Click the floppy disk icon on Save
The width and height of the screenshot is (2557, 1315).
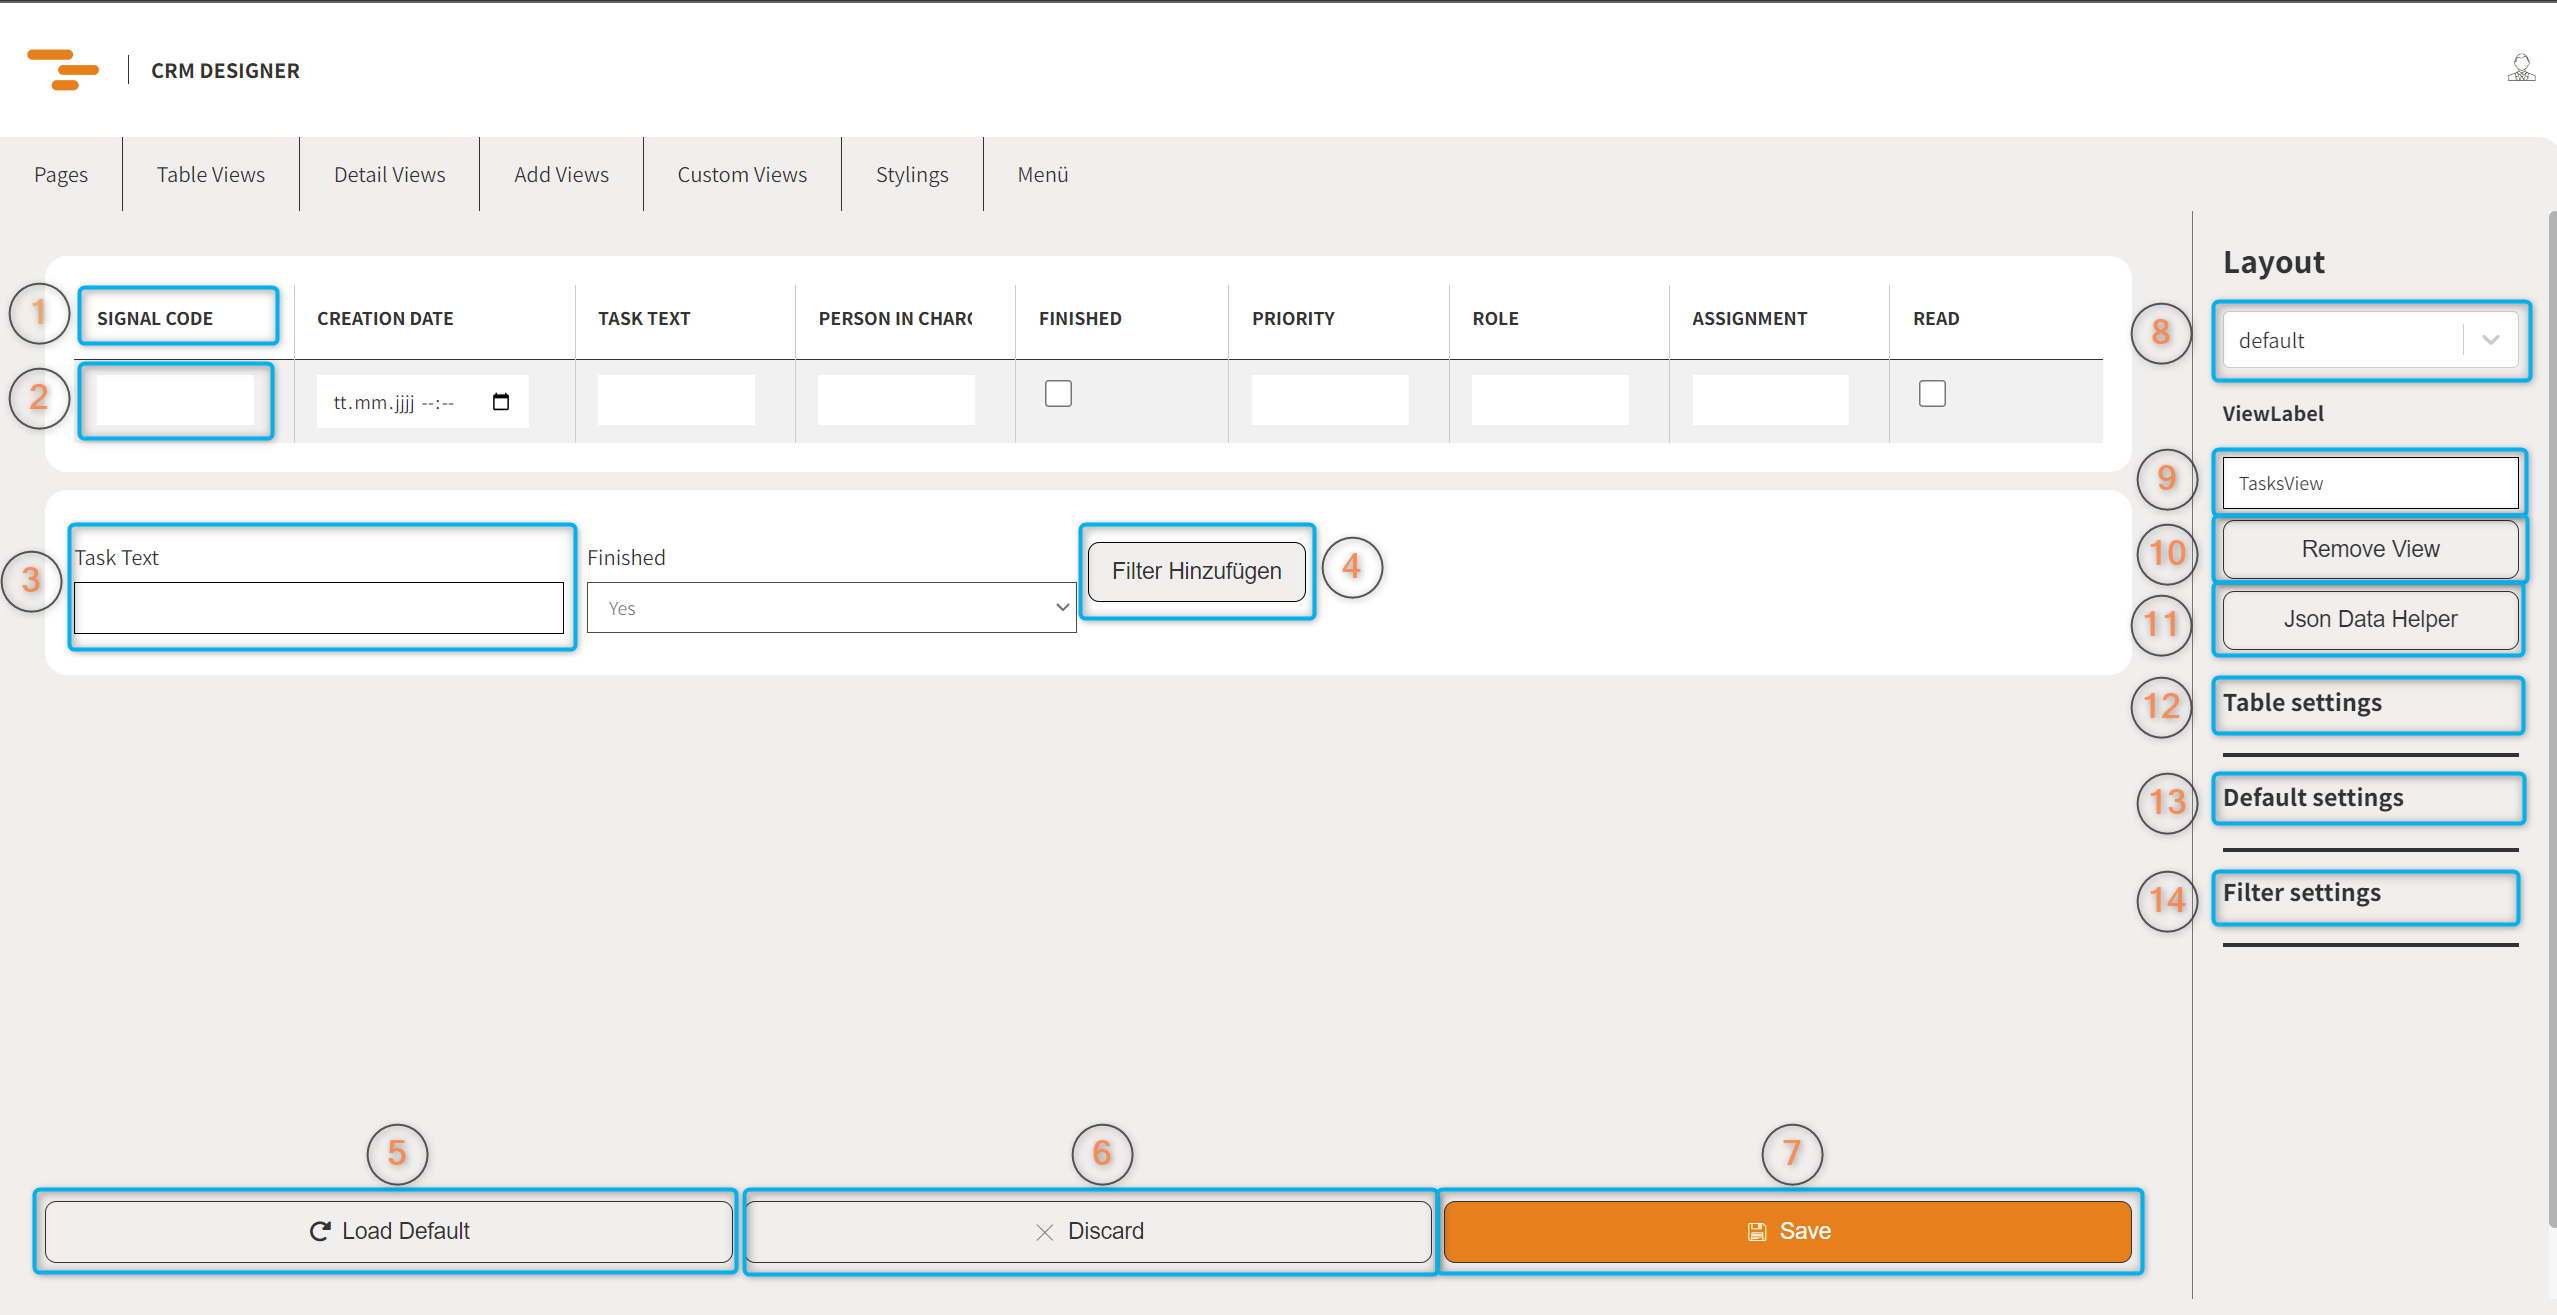click(1757, 1232)
